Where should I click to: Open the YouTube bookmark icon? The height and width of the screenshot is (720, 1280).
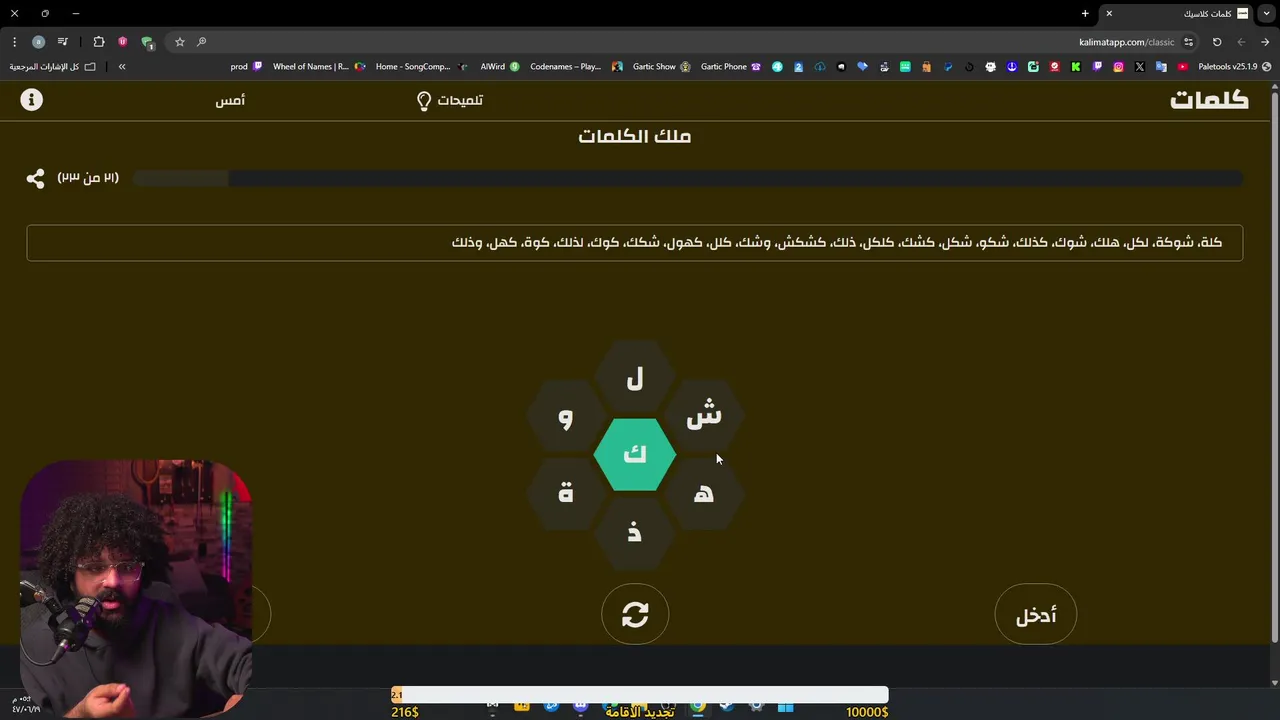[1183, 67]
